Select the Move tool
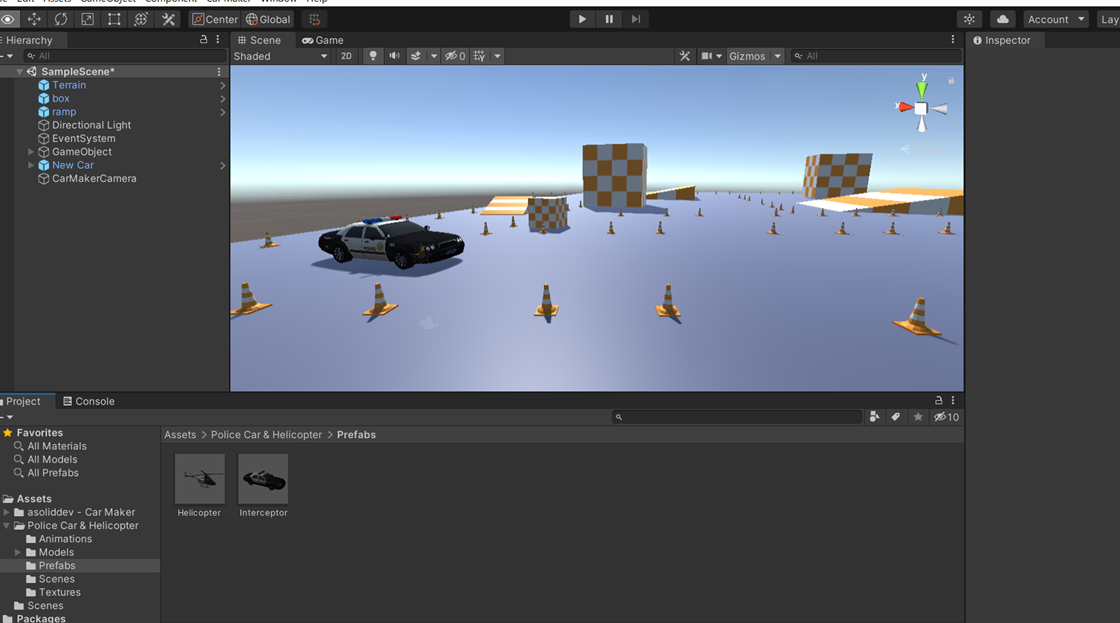This screenshot has height=623, width=1120. (x=34, y=19)
